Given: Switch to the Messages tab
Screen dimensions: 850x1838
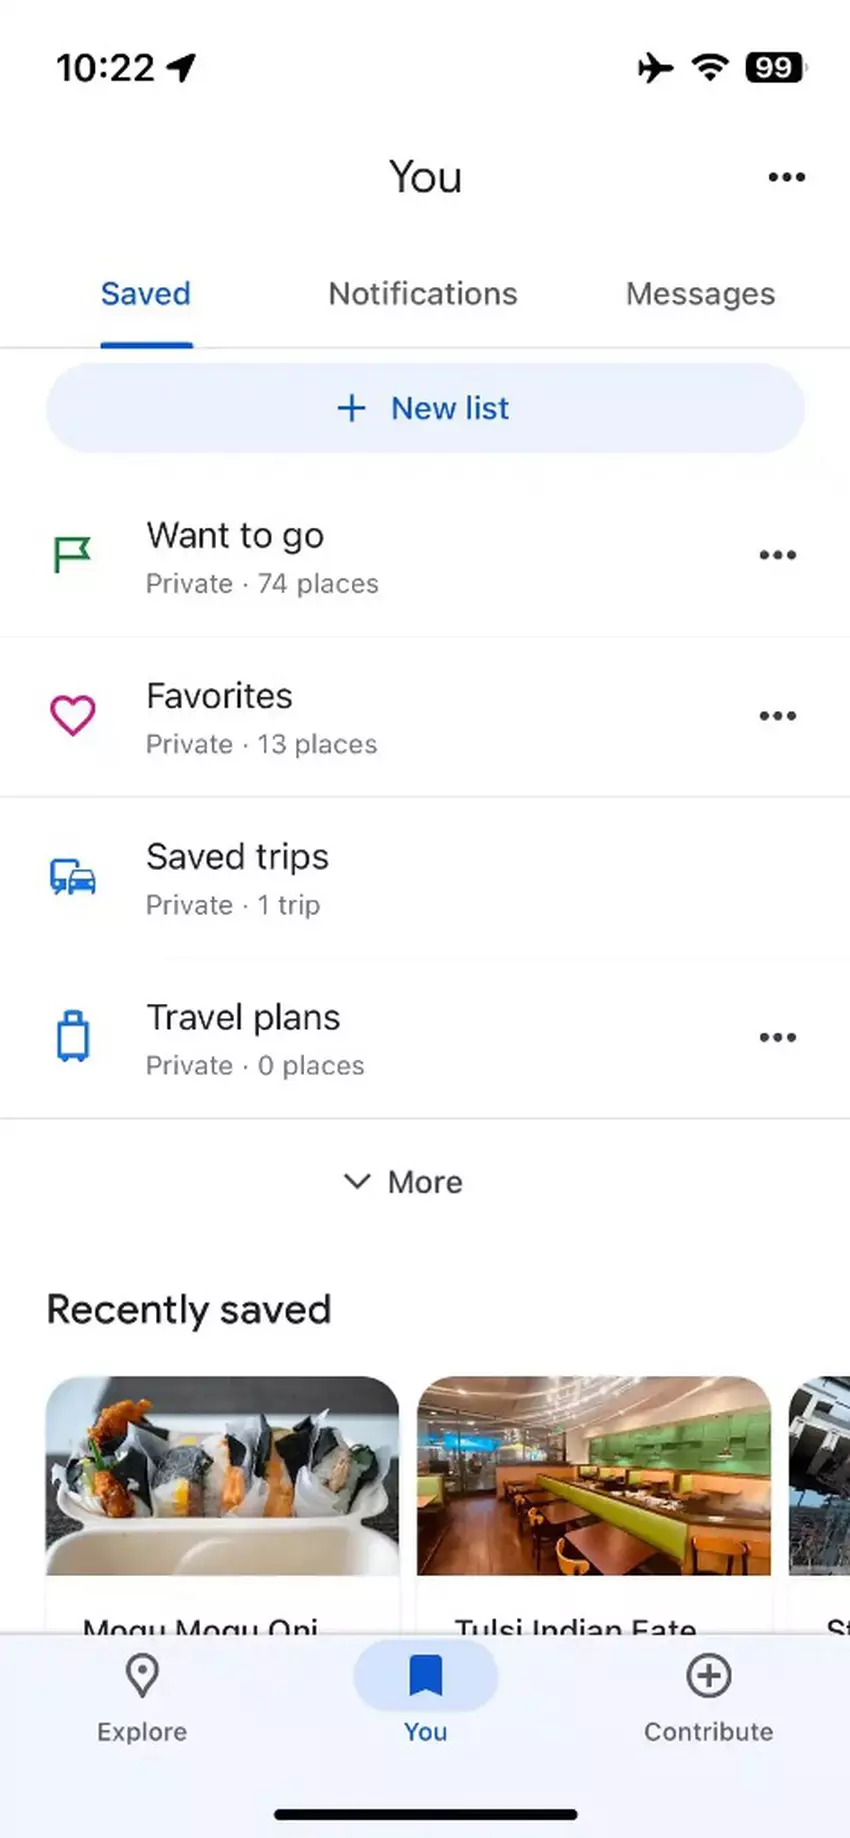Looking at the screenshot, I should click(700, 294).
